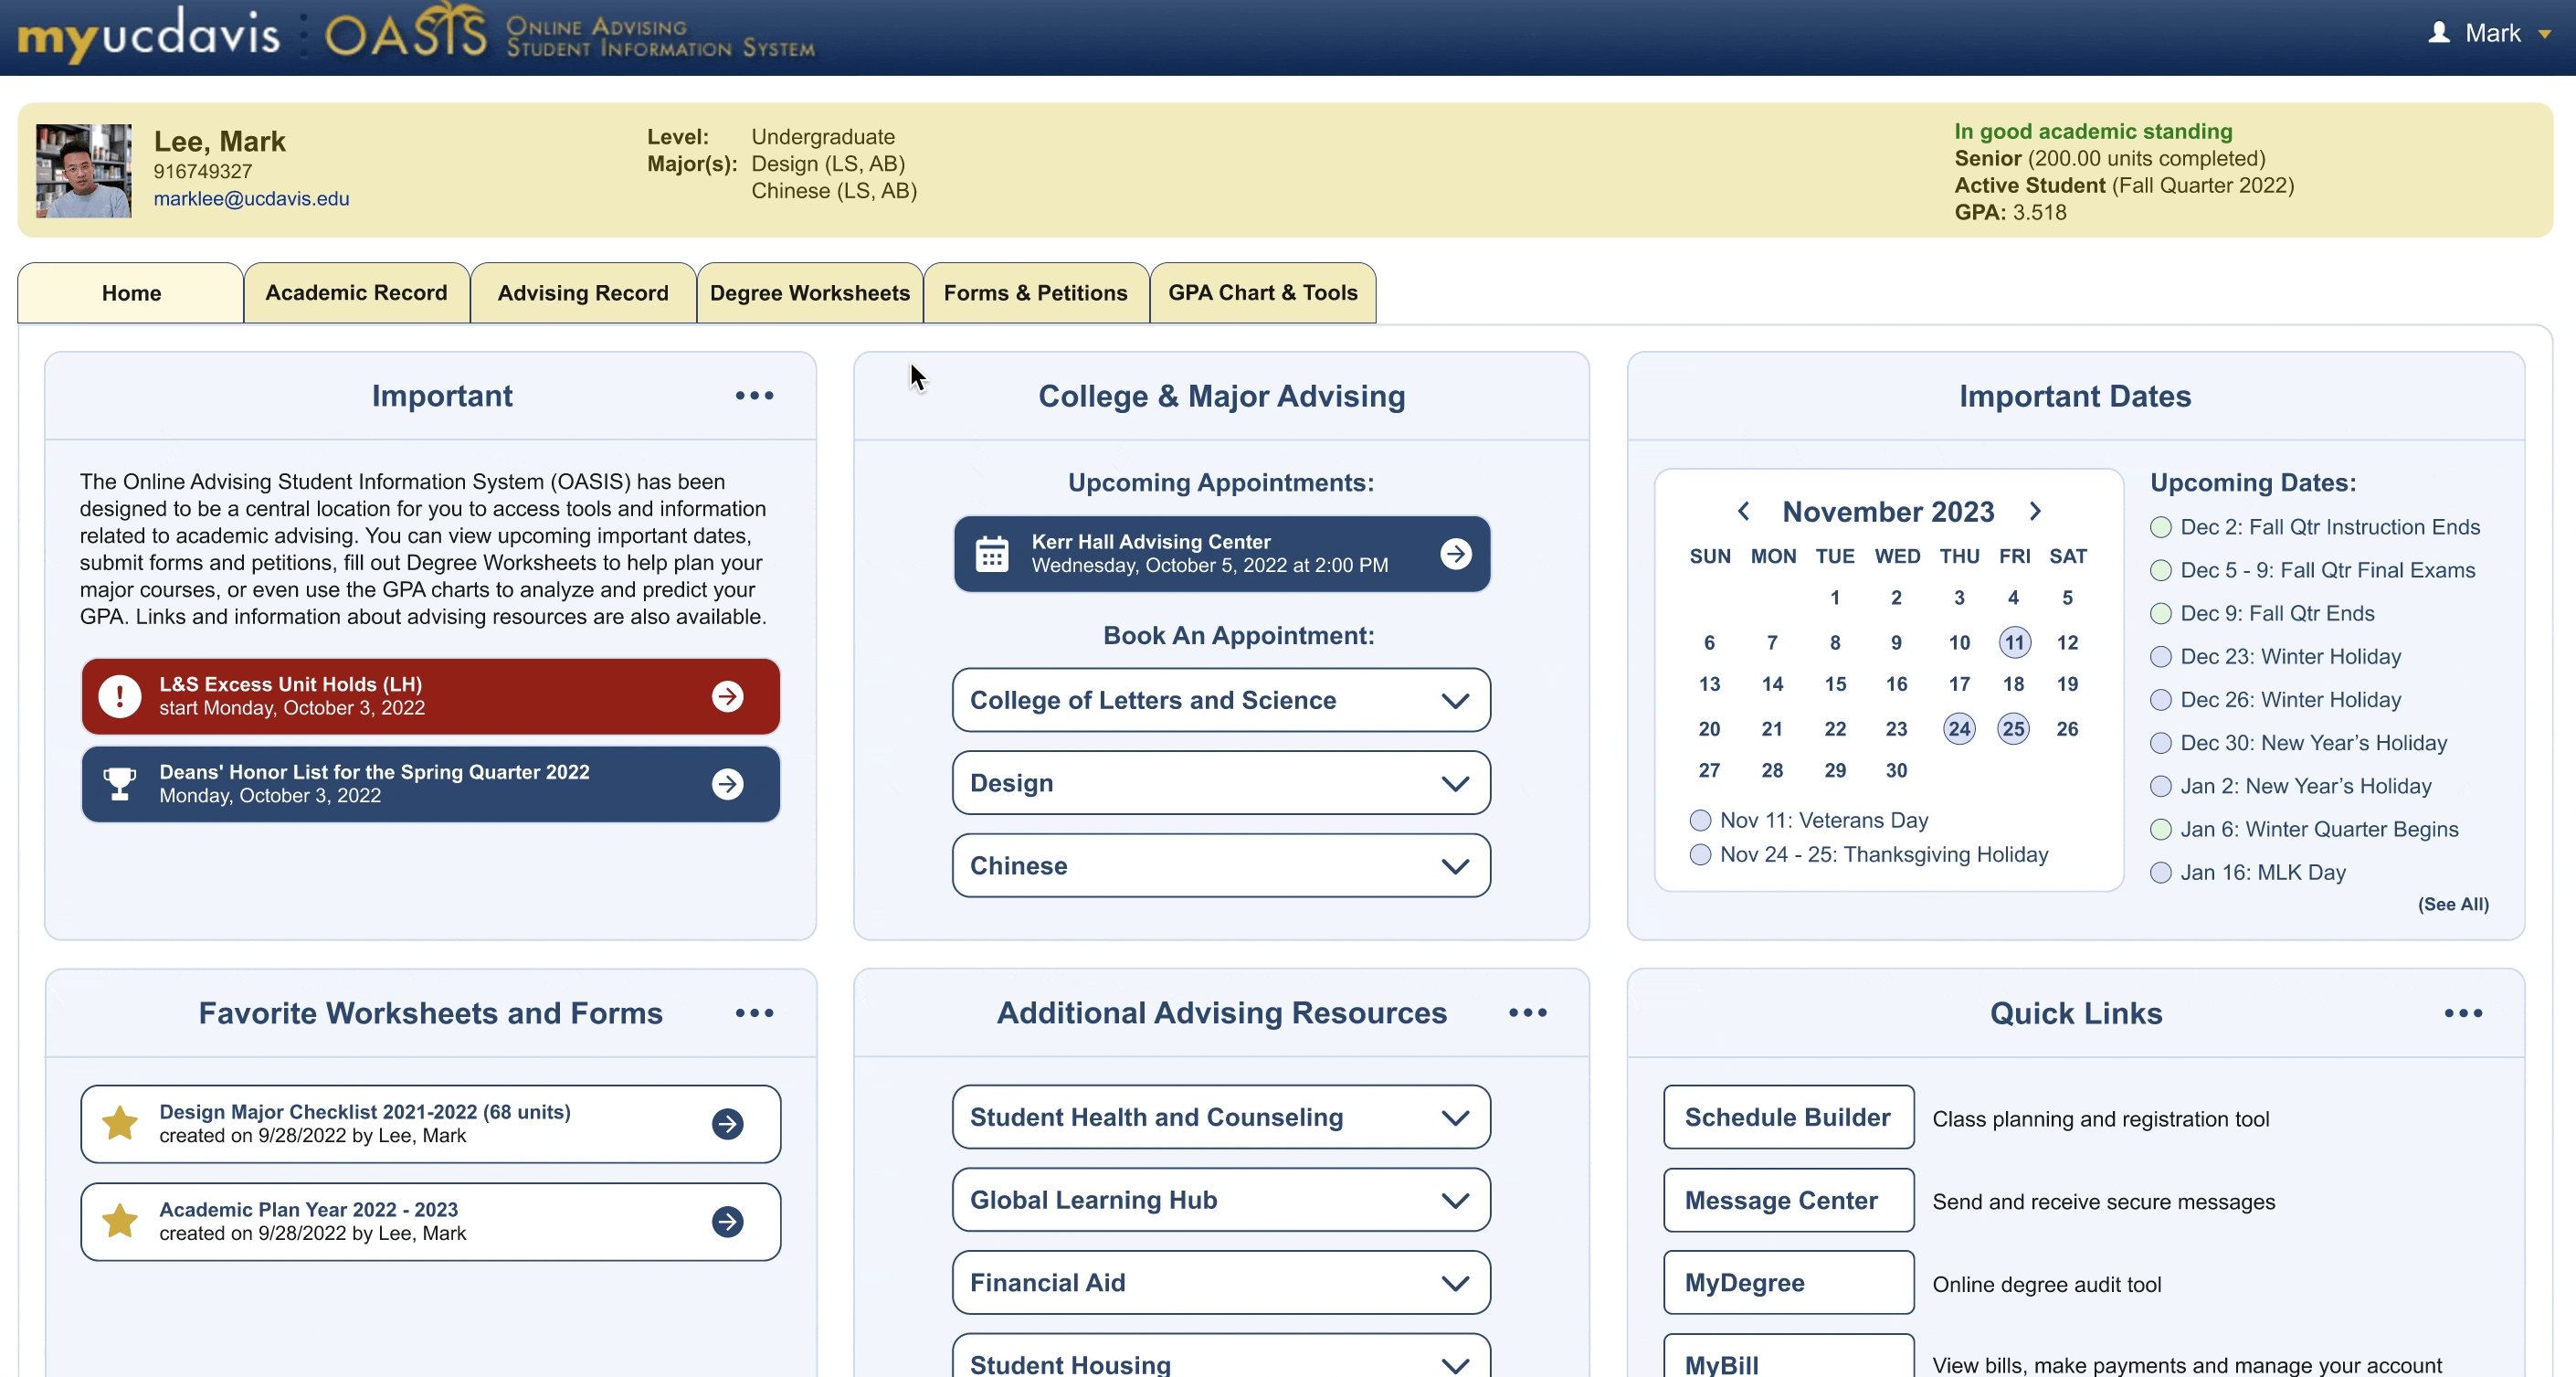Click the user profile icon top right
Viewport: 2576px width, 1377px height.
point(2438,34)
